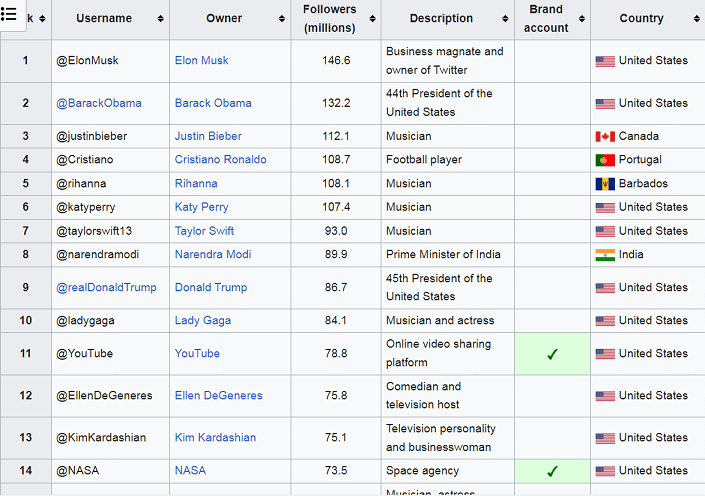Select the Portugal country text

(640, 159)
